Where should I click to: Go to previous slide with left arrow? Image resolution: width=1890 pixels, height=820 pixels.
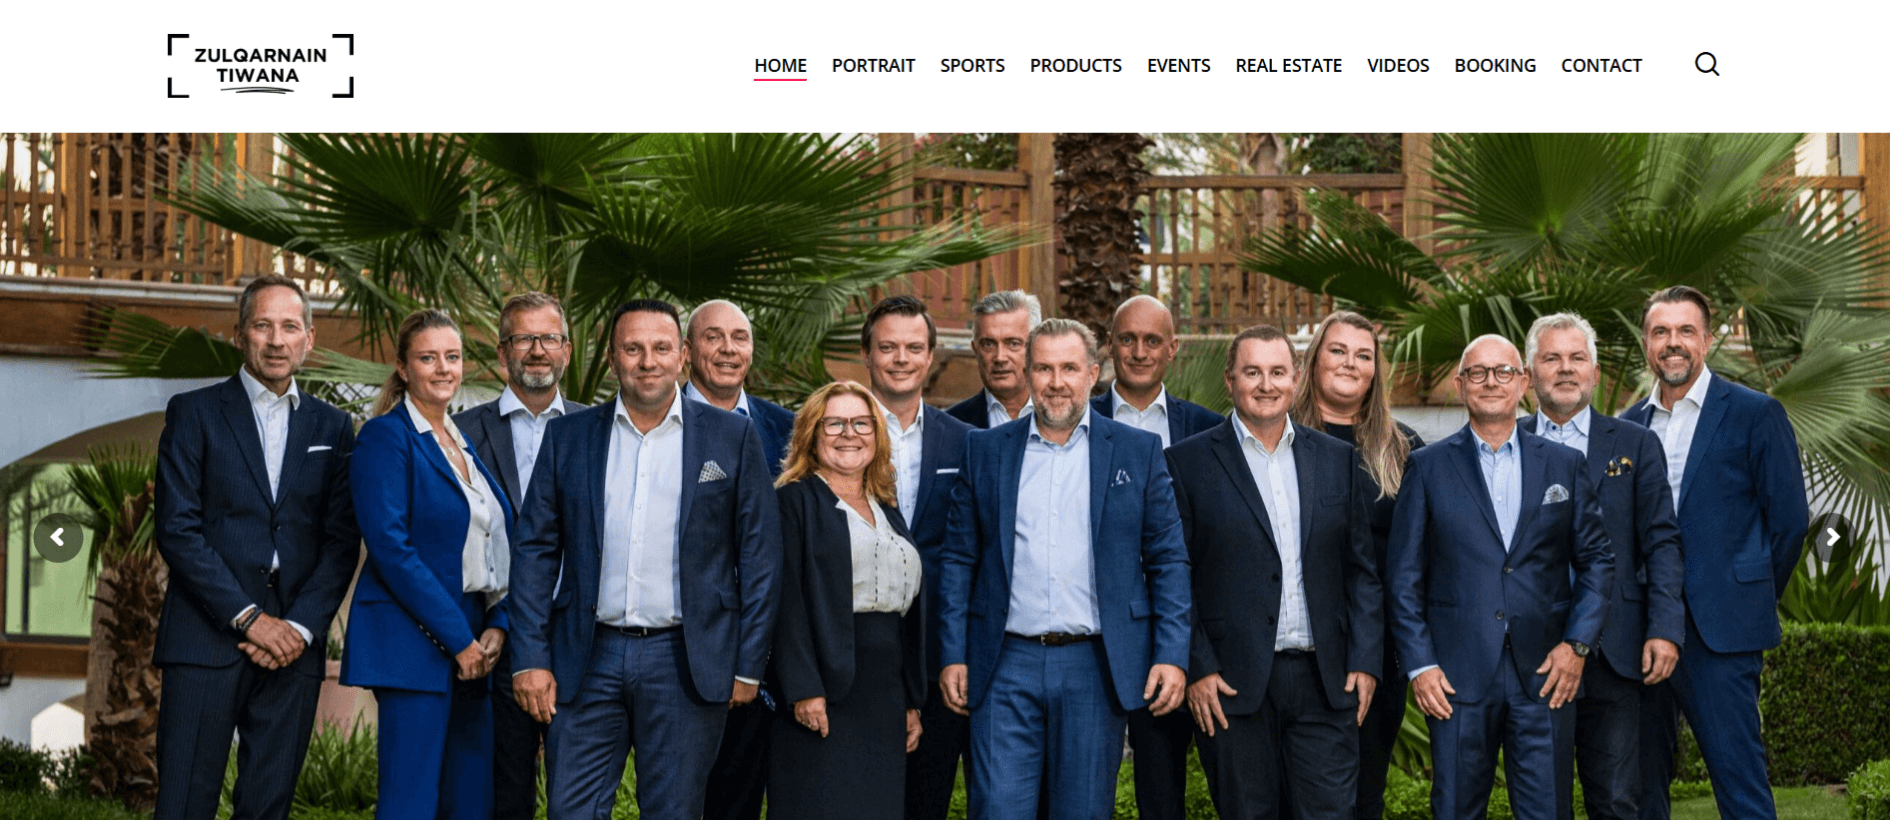(x=58, y=538)
